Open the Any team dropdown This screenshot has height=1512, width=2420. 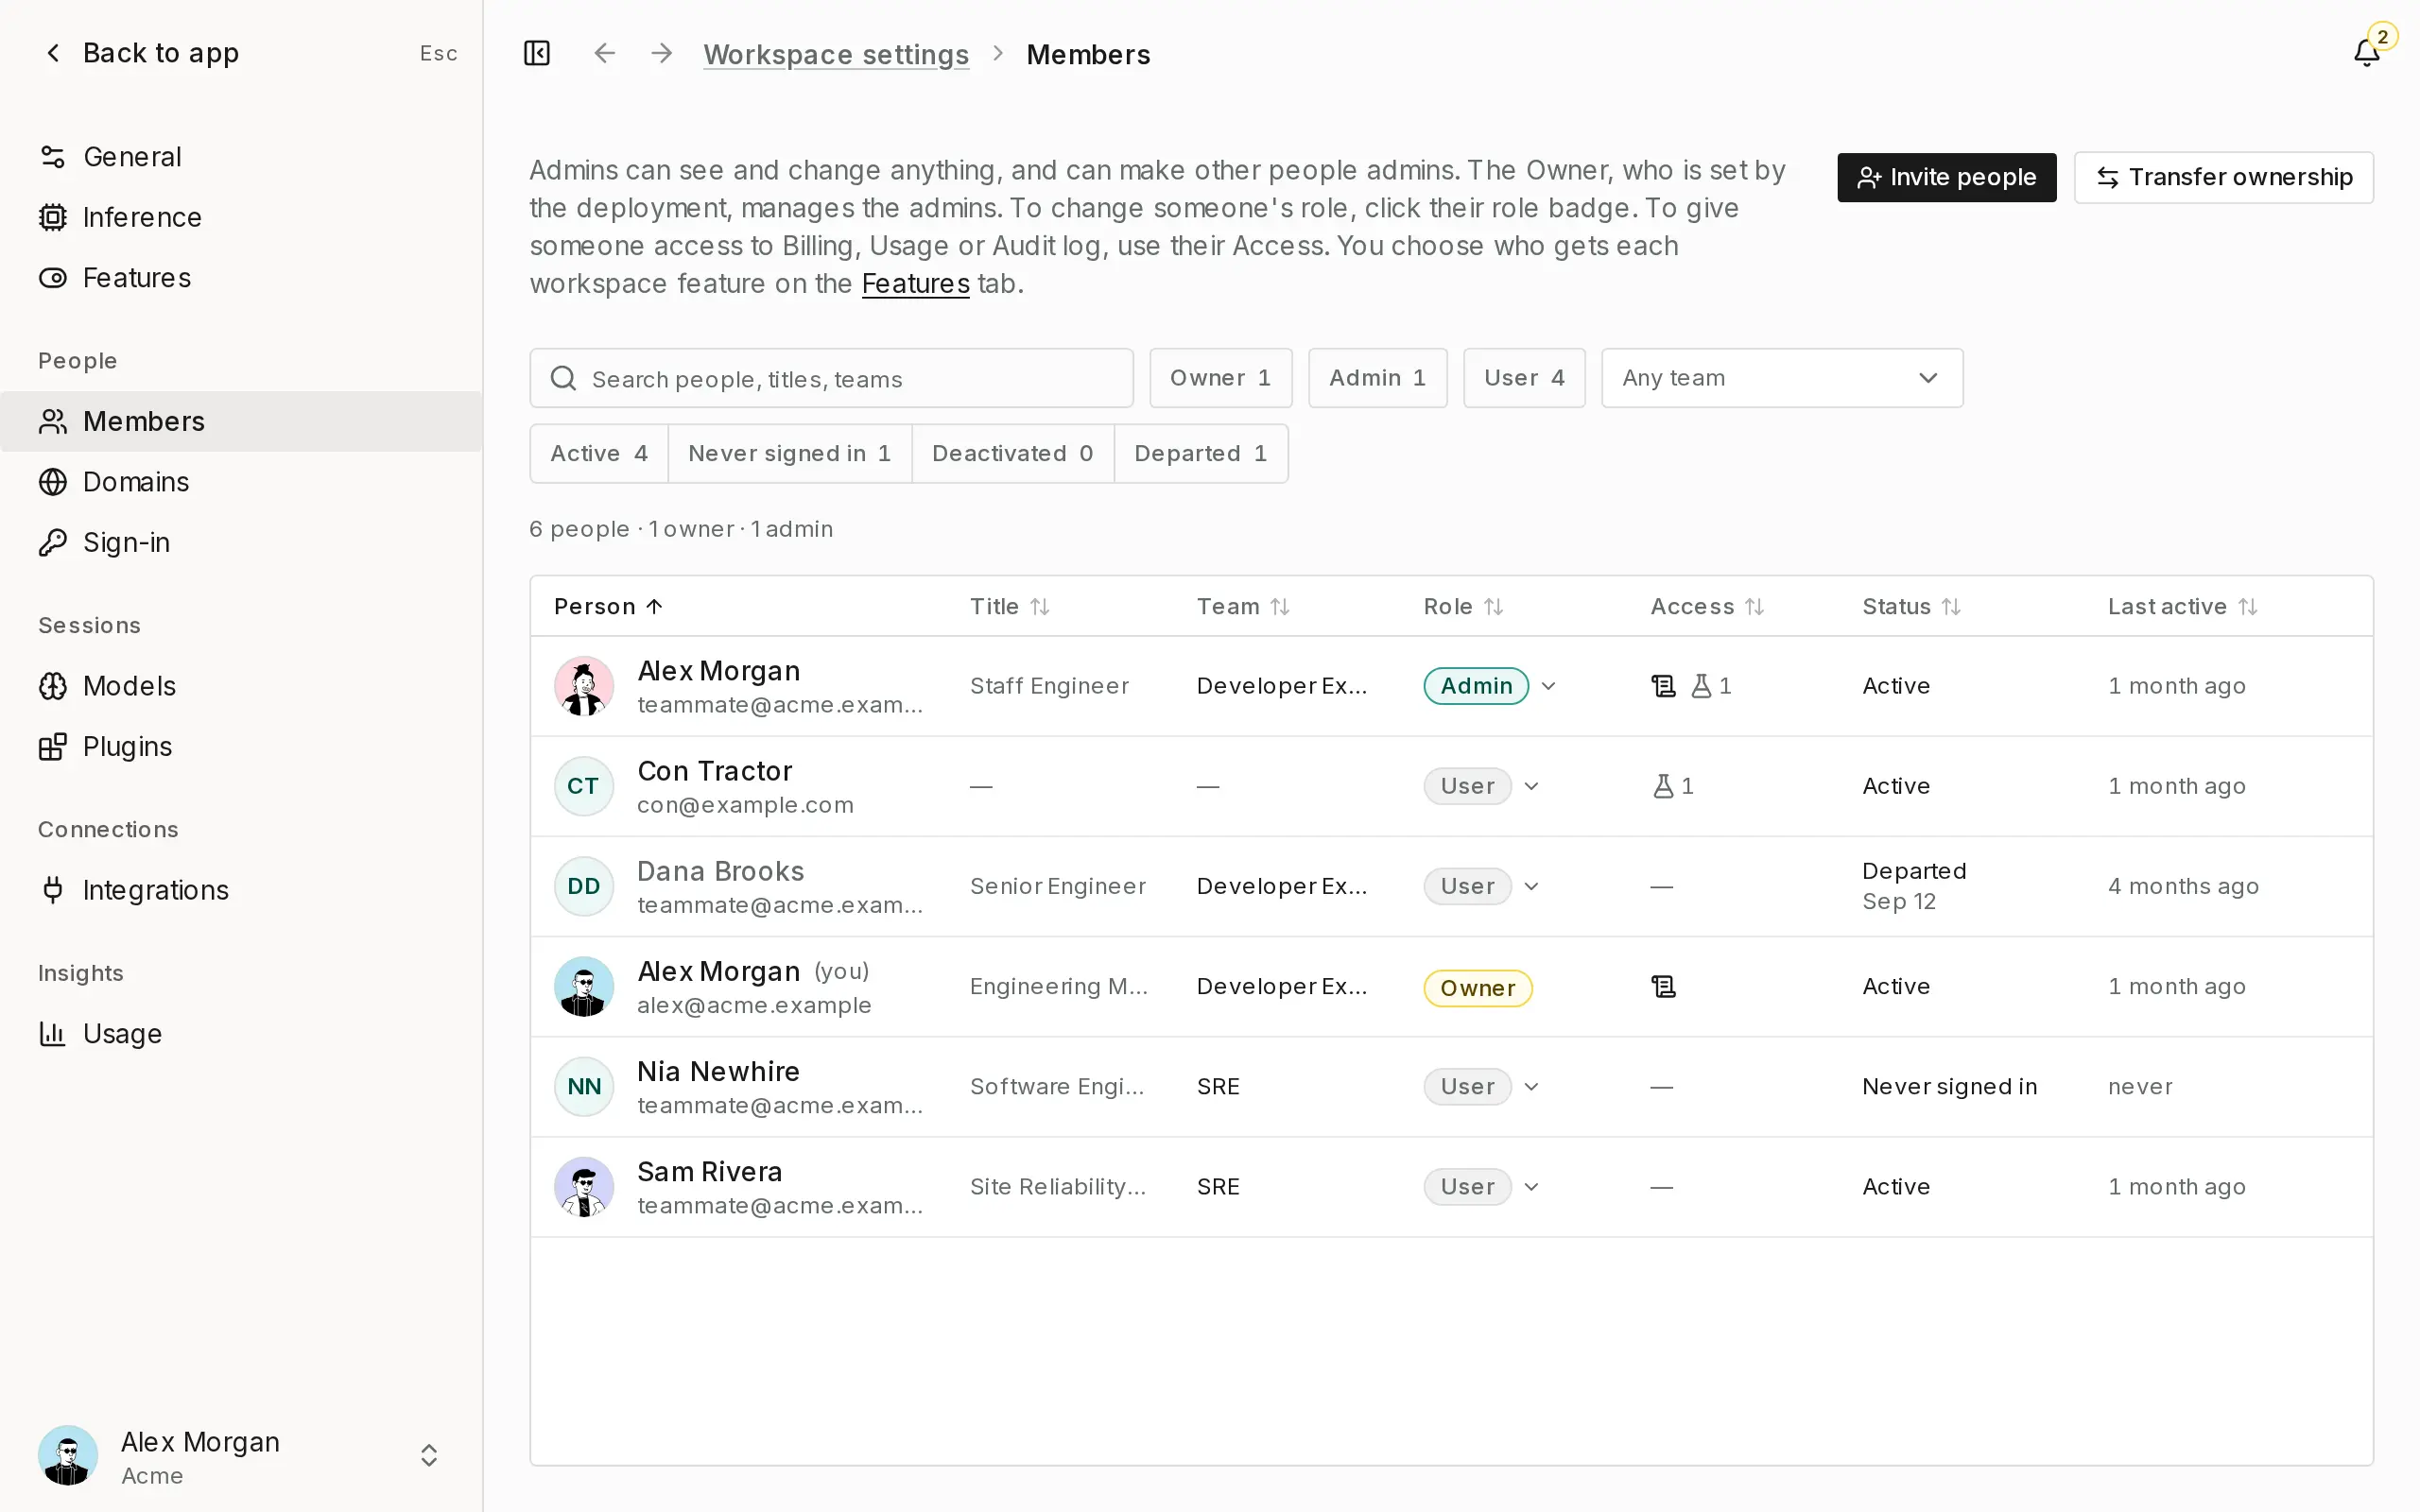coord(1782,378)
